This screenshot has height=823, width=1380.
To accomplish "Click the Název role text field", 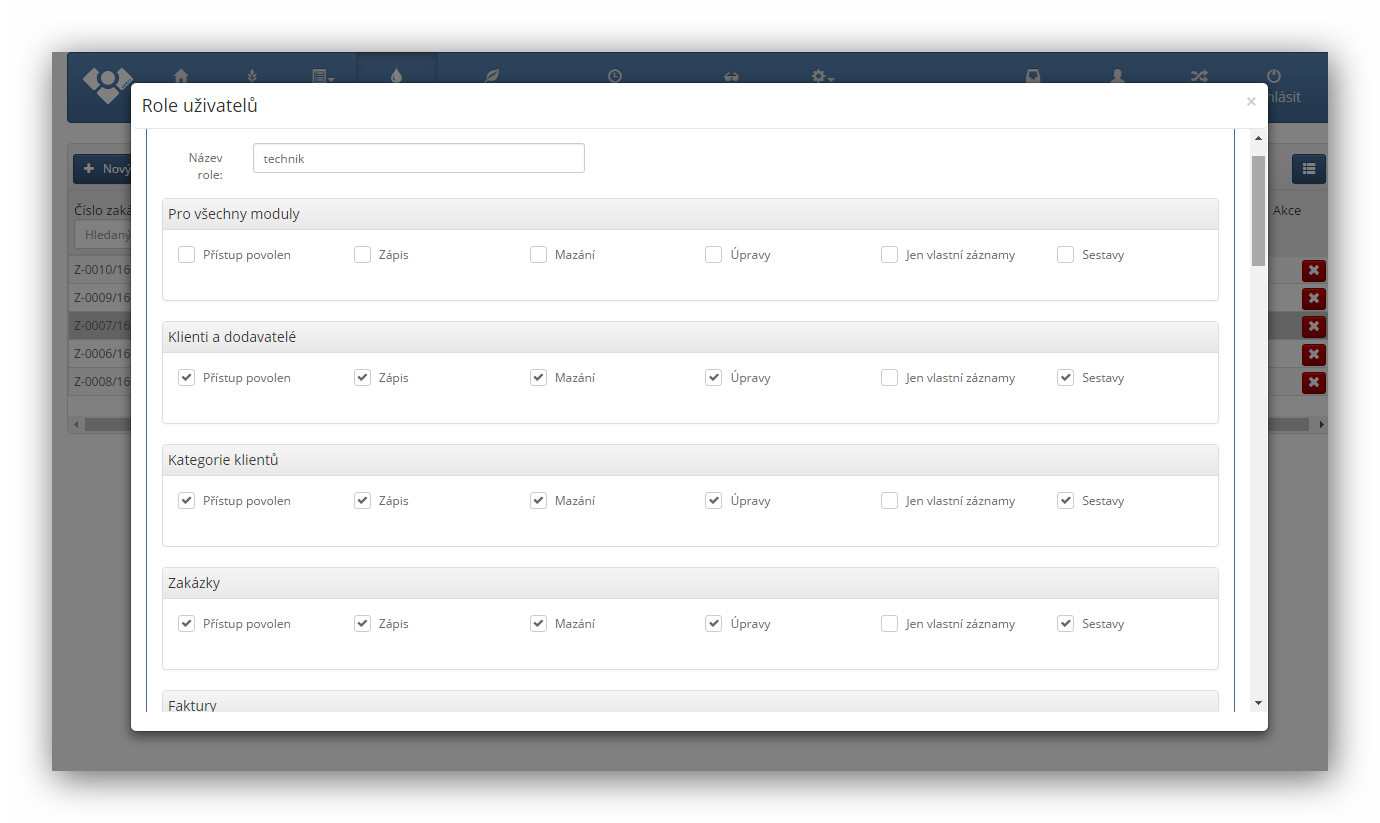I will pos(418,158).
